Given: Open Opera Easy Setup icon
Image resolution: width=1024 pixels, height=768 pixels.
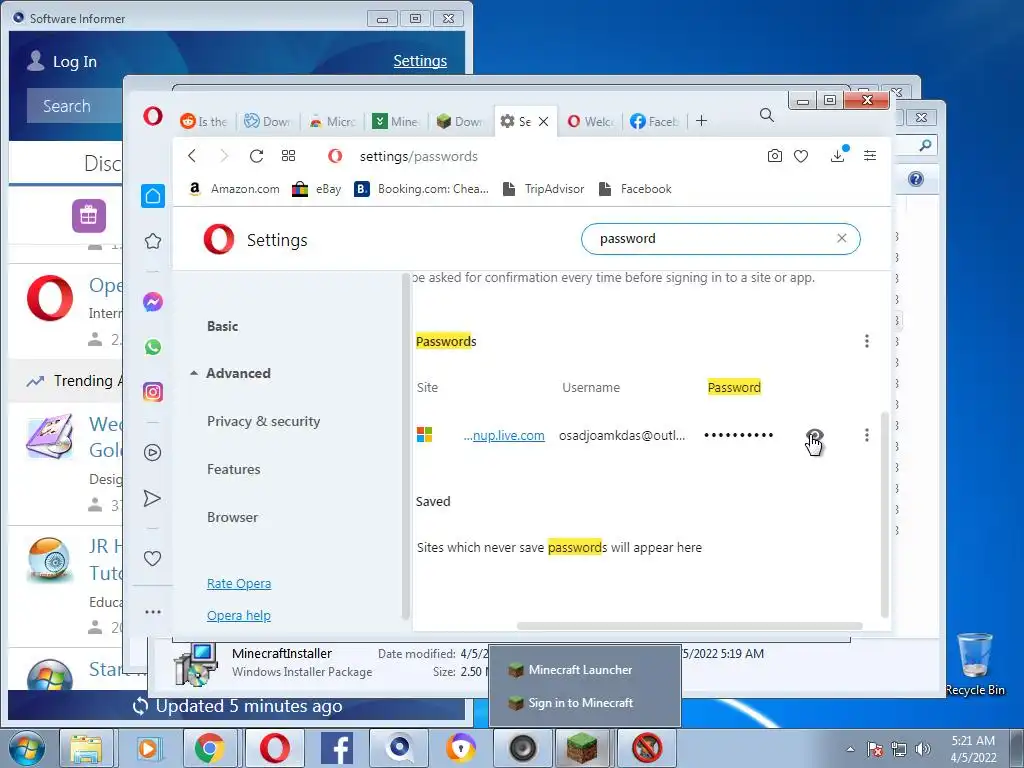Looking at the screenshot, I should click(870, 155).
